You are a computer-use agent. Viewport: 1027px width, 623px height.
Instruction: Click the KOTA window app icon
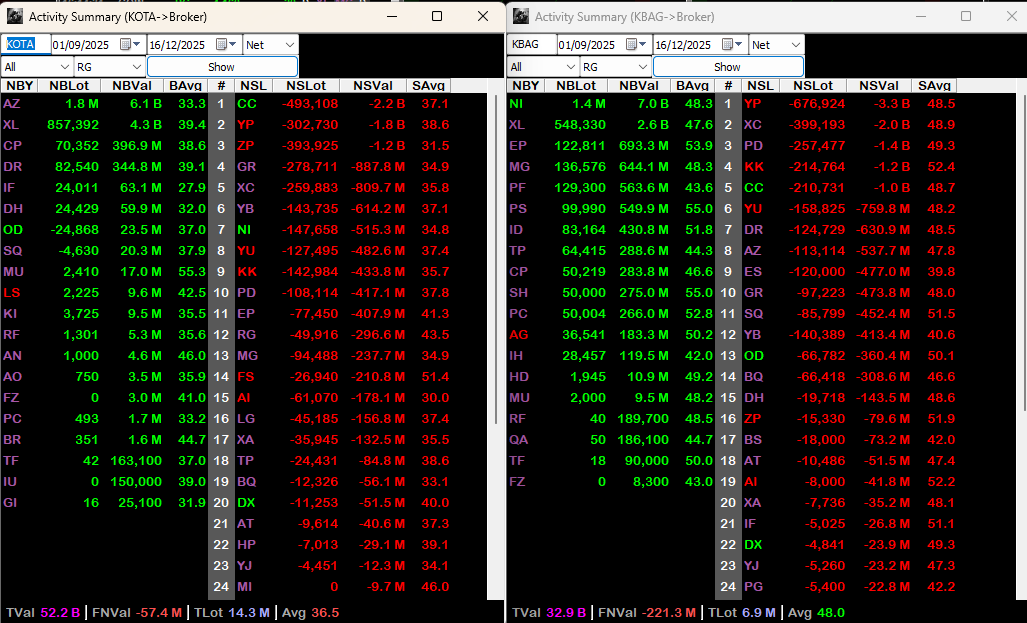pyautogui.click(x=14, y=16)
